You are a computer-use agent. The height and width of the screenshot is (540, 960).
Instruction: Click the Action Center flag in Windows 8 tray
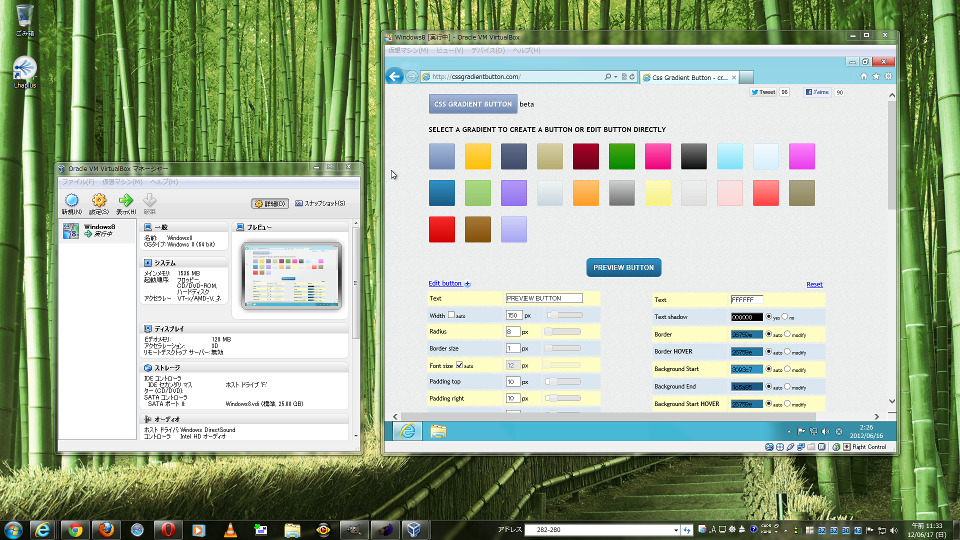click(x=801, y=432)
